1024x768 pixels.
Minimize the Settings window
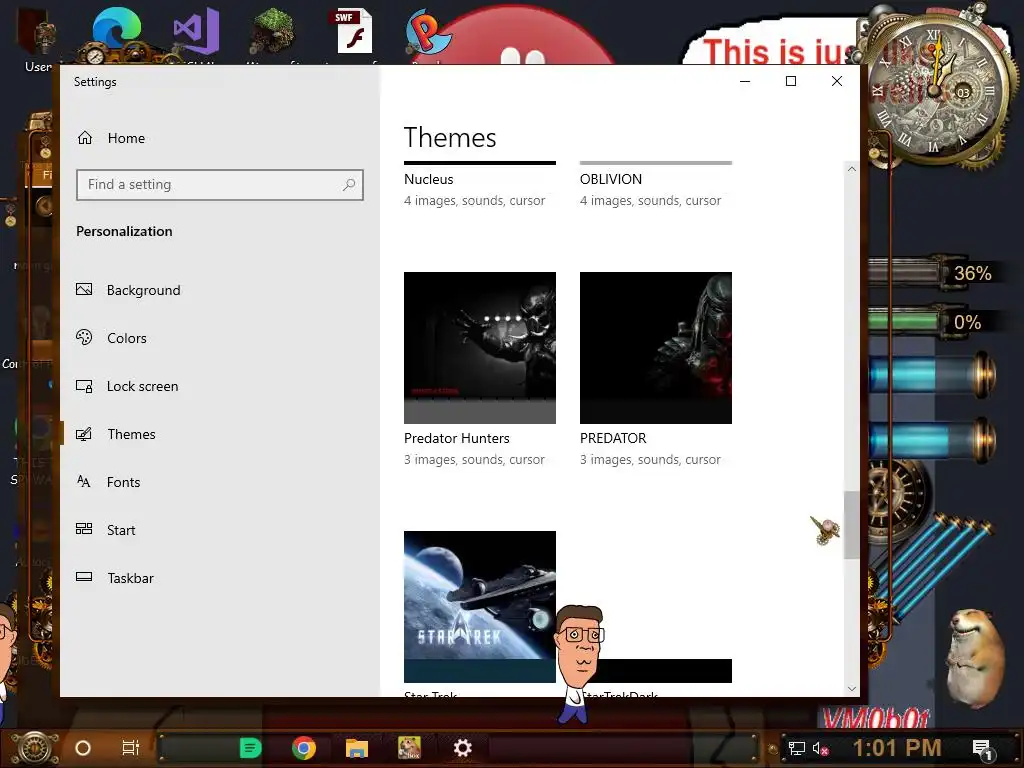click(x=745, y=81)
